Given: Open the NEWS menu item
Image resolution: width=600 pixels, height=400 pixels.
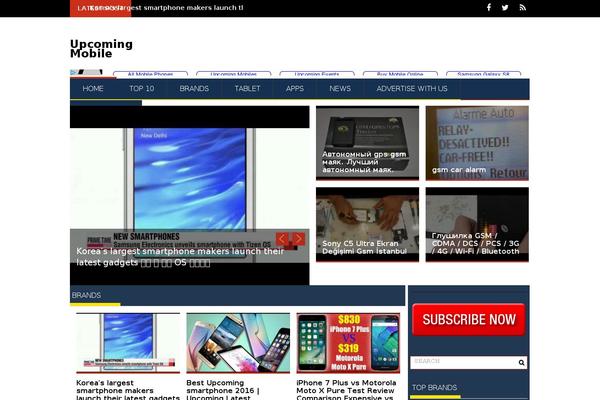Looking at the screenshot, I should (340, 88).
